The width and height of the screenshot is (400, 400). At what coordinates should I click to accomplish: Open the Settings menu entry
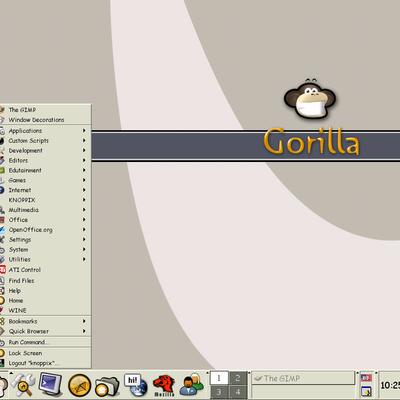pos(45,239)
